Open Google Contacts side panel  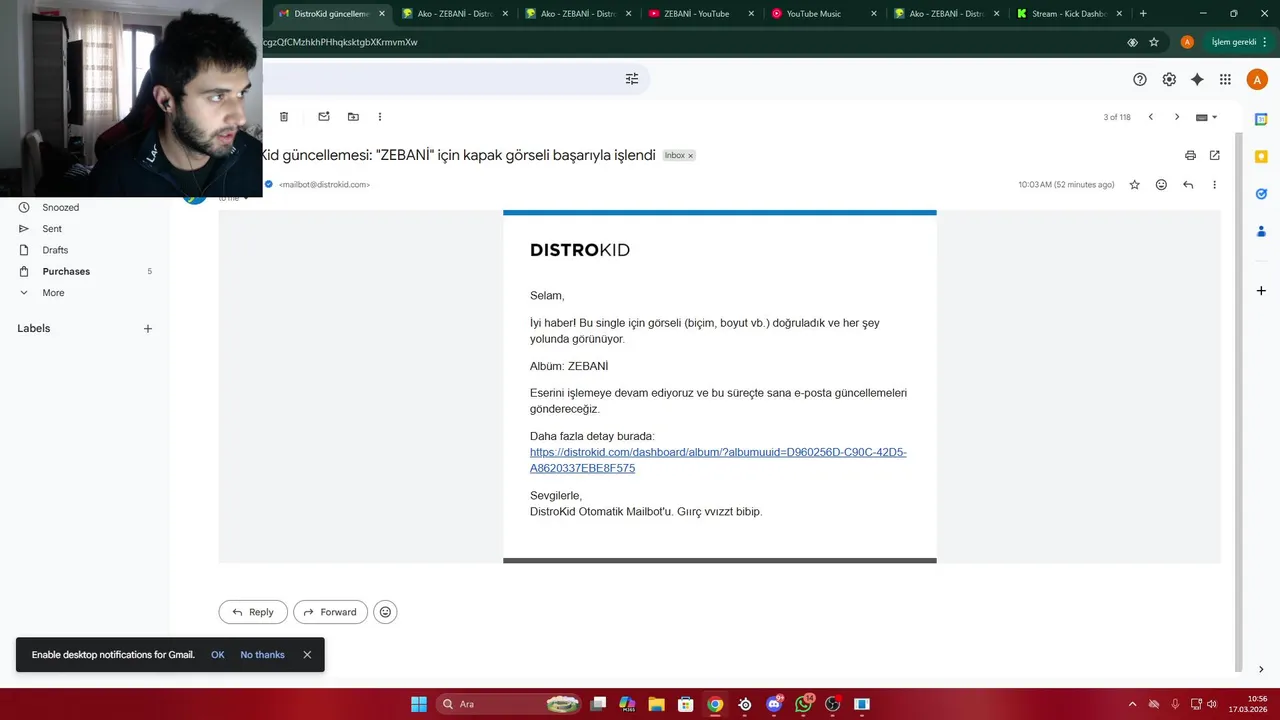pyautogui.click(x=1261, y=231)
